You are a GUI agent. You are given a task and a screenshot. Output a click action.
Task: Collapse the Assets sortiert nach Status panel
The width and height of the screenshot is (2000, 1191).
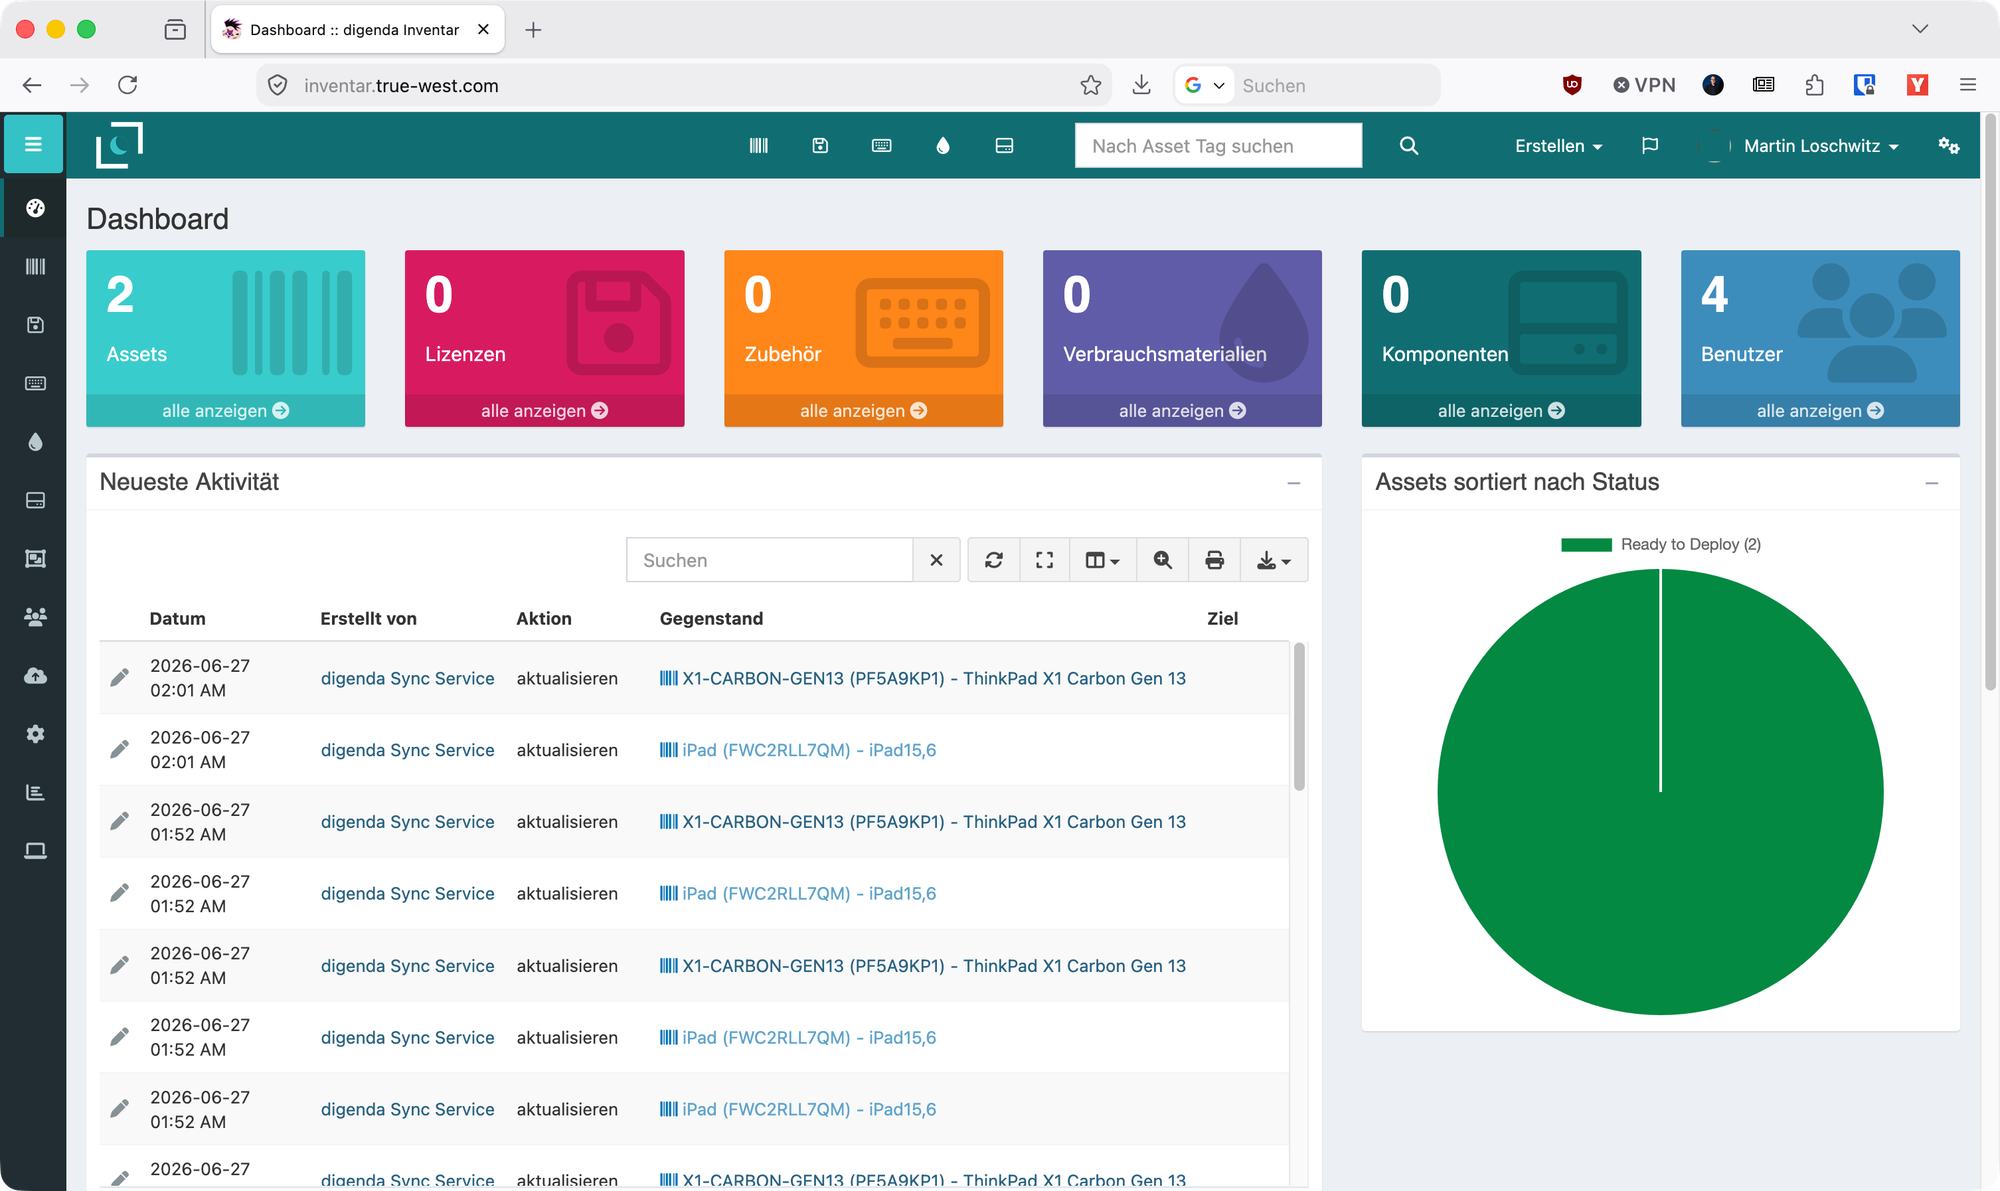click(x=1931, y=483)
